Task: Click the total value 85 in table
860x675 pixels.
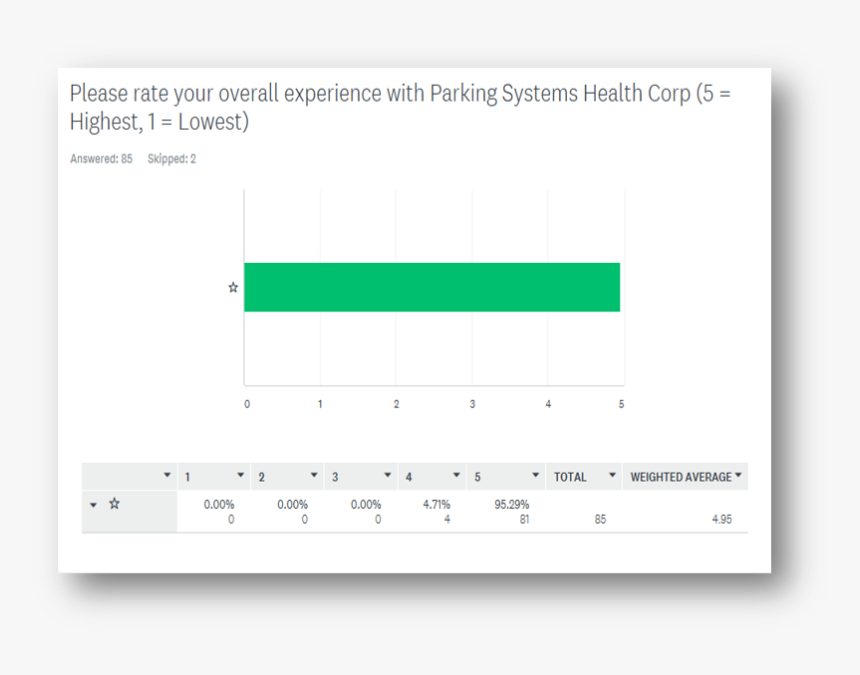Action: pos(600,519)
